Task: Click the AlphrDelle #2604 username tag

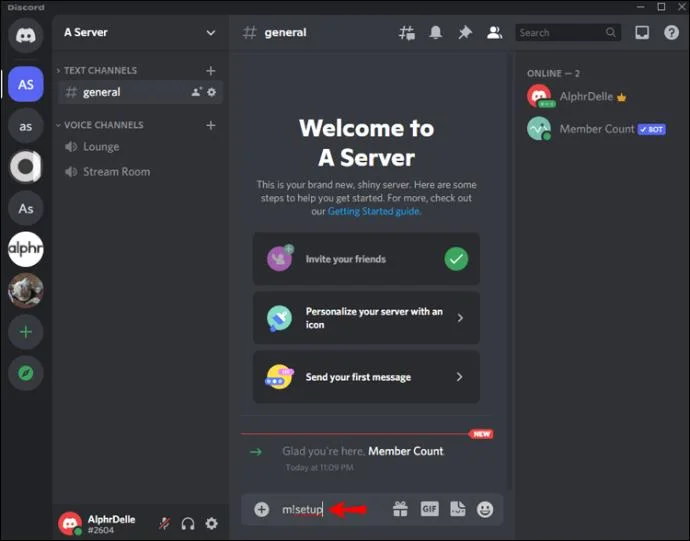Action: tap(111, 524)
